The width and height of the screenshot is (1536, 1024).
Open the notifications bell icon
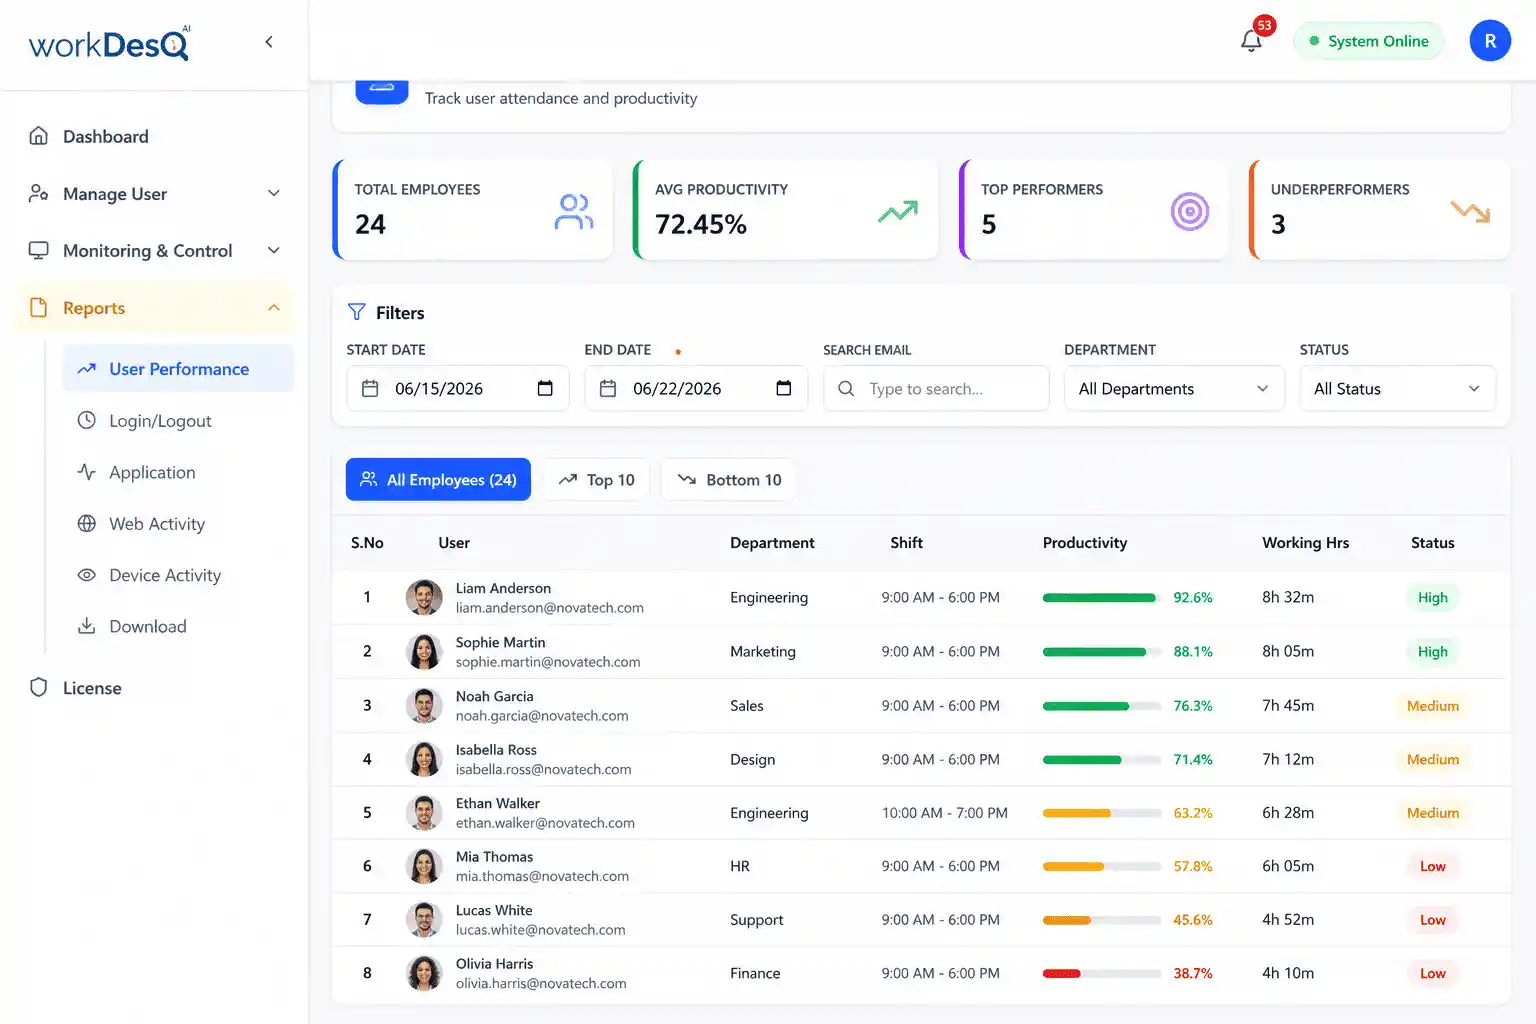(x=1251, y=41)
